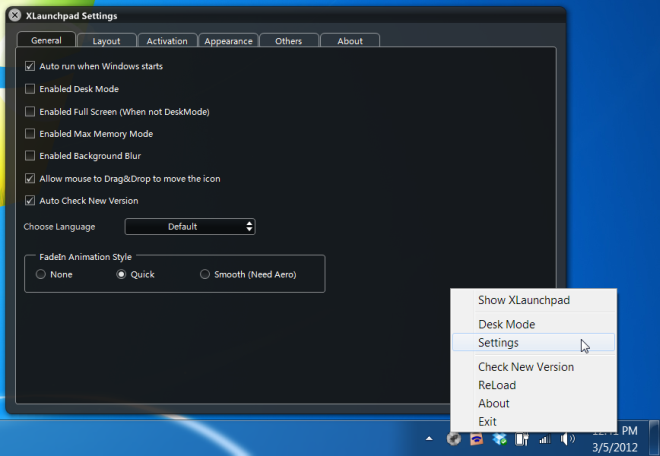Image resolution: width=660 pixels, height=456 pixels.
Task: Click the XLaunchpad rocket tray icon
Action: click(454, 439)
